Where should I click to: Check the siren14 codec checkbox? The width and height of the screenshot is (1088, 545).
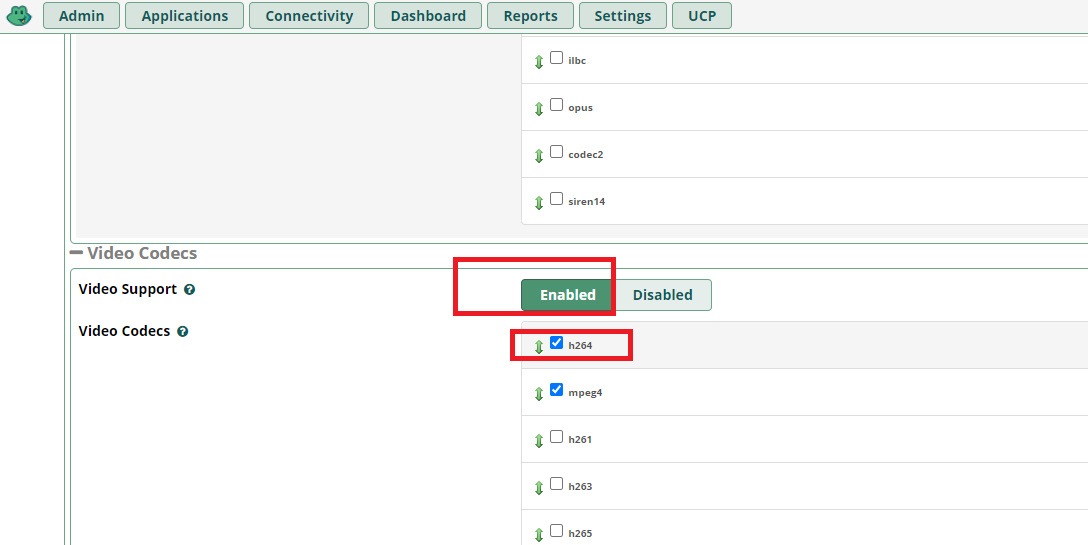pyautogui.click(x=556, y=199)
